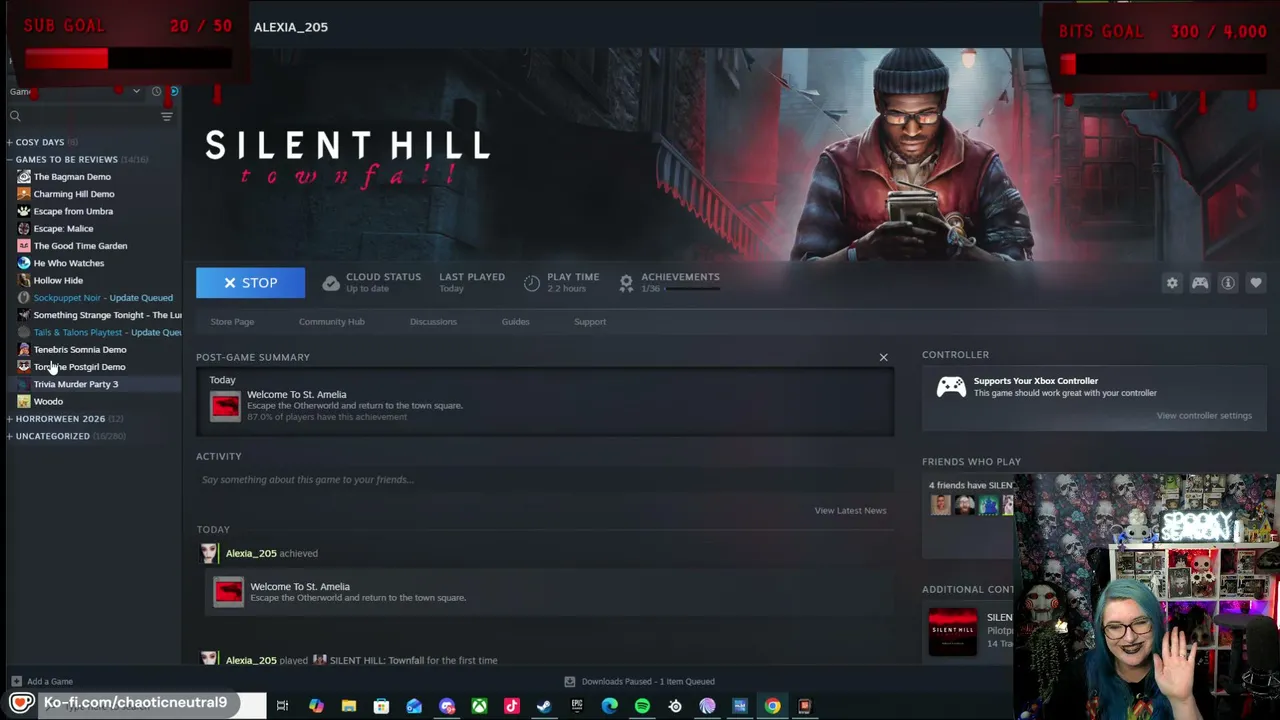Select Escape from Umbra in library
This screenshot has width=1280, height=720.
[x=73, y=211]
